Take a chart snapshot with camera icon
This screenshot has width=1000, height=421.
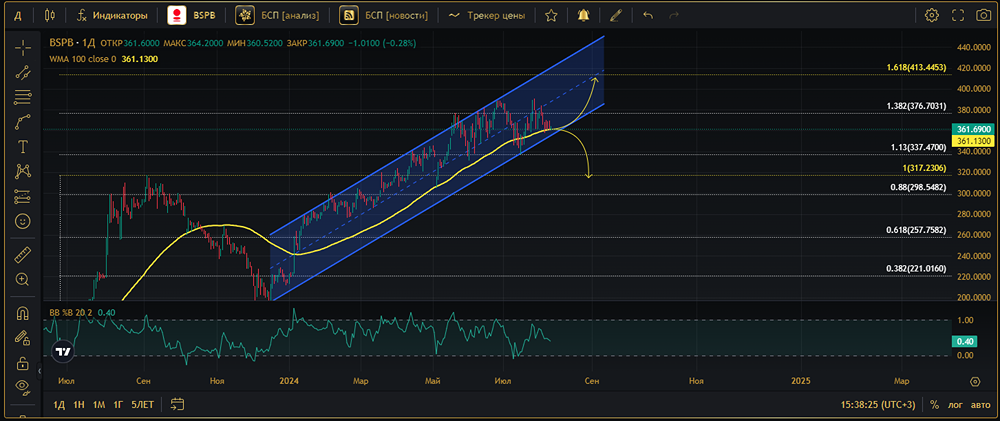[x=983, y=15]
